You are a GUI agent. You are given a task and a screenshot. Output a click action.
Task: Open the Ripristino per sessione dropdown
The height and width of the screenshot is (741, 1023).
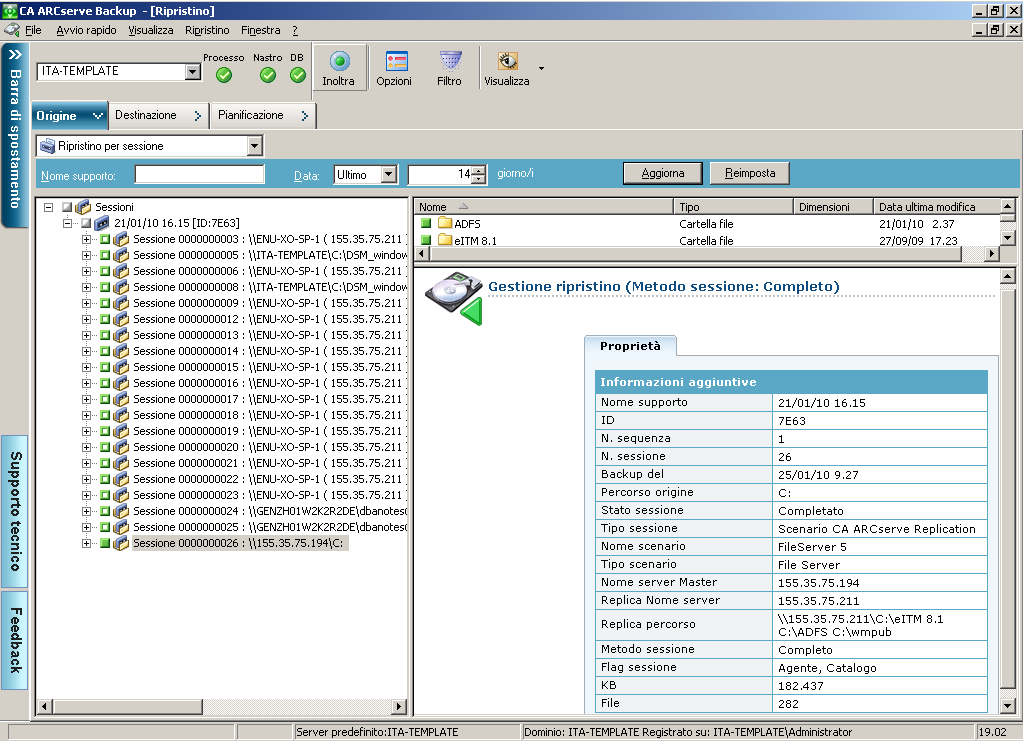[x=254, y=146]
